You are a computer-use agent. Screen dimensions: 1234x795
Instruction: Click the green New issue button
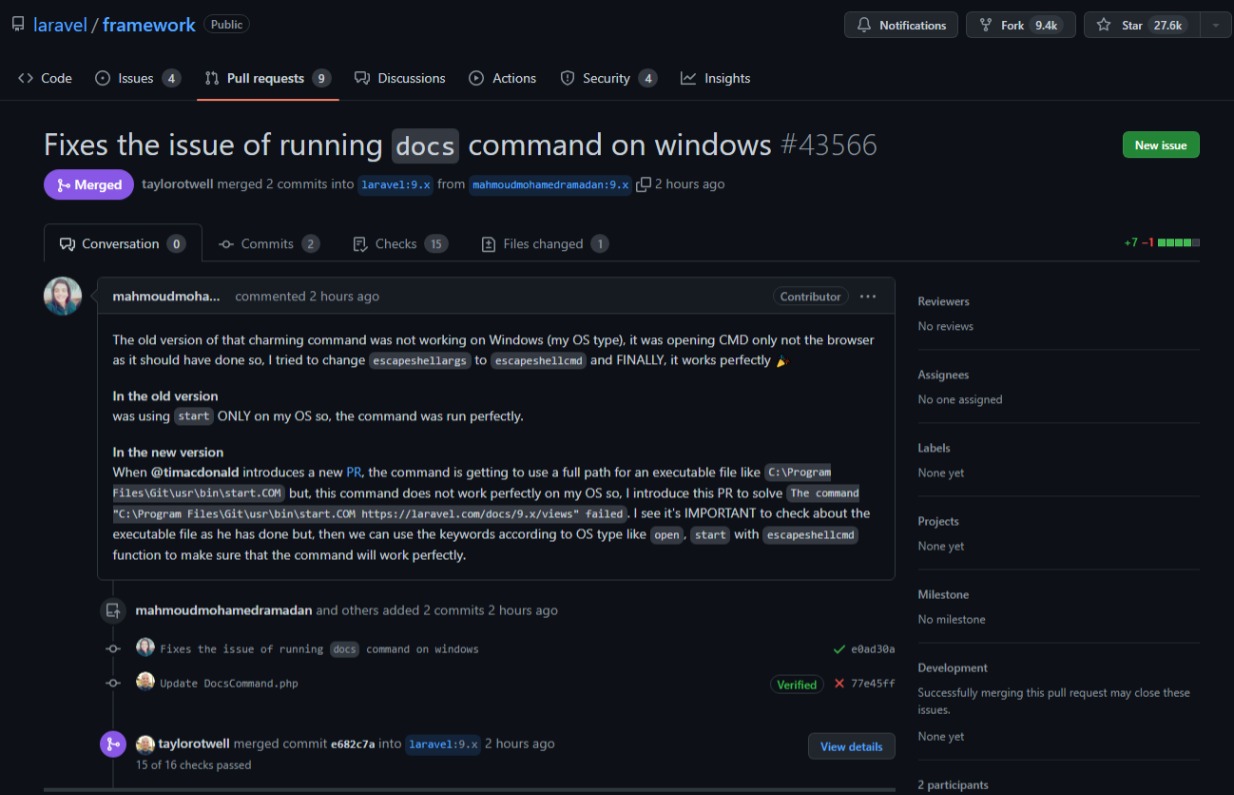(1160, 145)
